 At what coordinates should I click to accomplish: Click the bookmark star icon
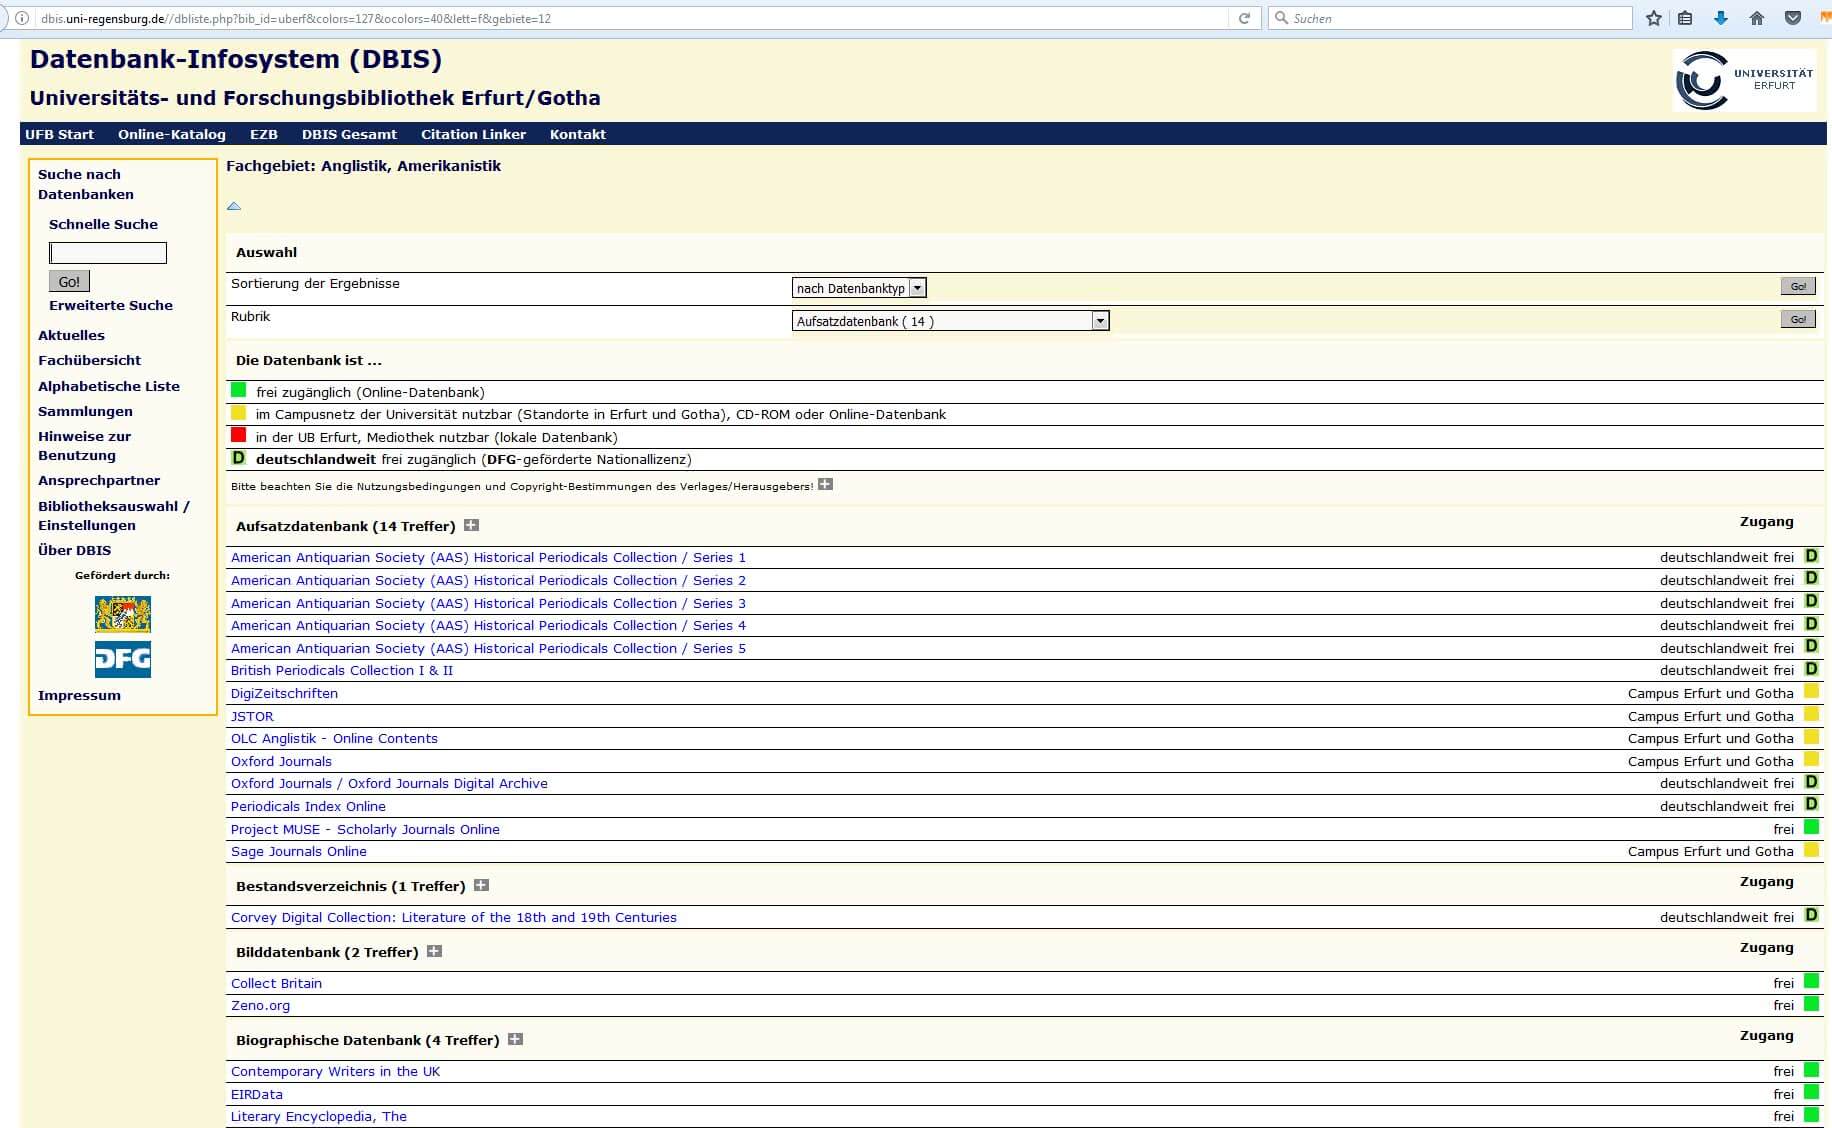coord(1653,18)
